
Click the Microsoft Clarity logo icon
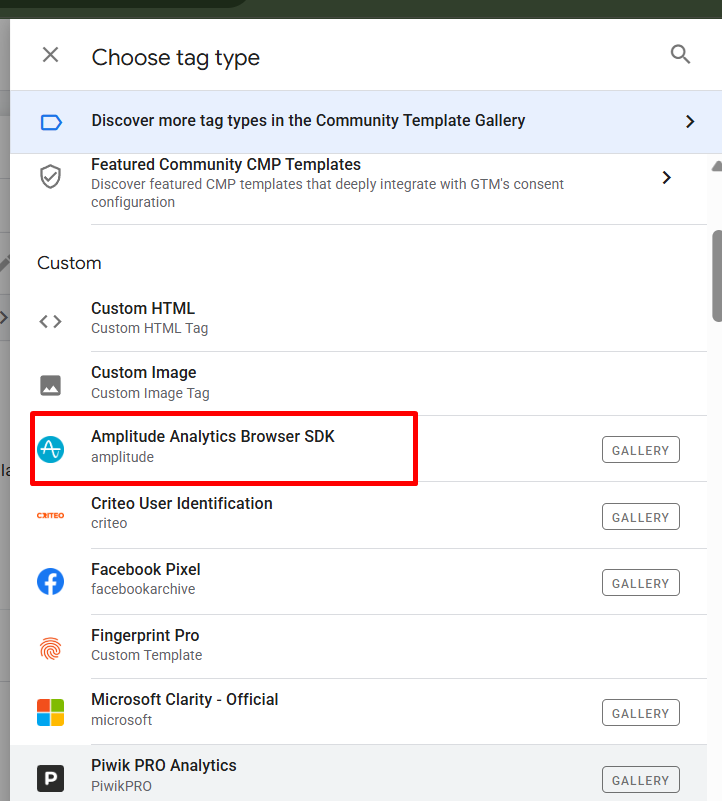[50, 712]
